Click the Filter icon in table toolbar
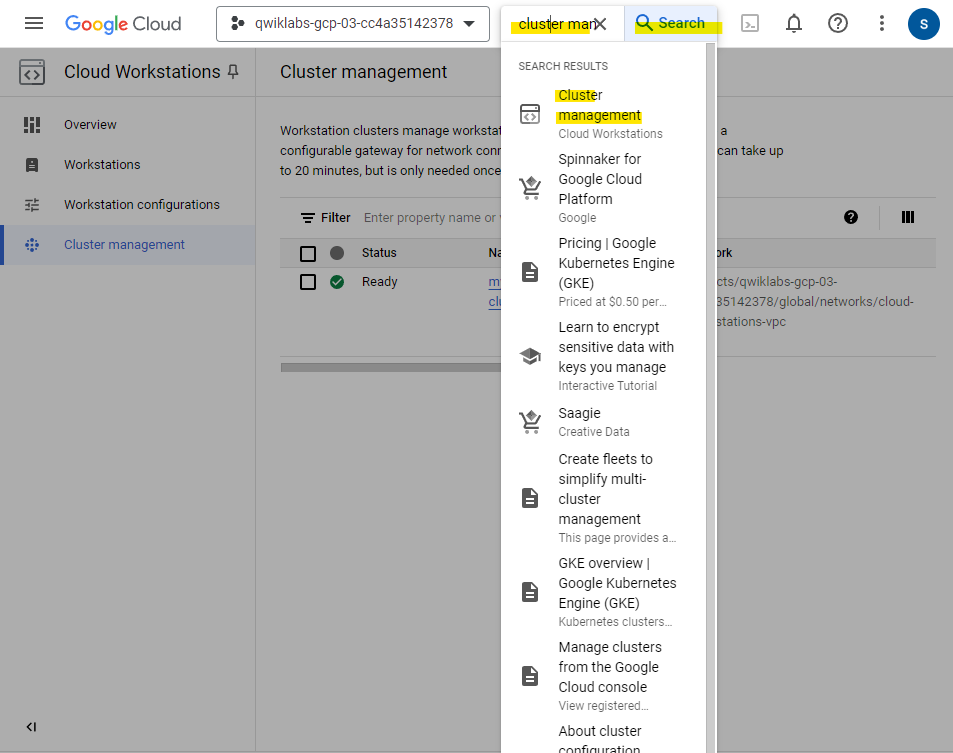 point(308,218)
